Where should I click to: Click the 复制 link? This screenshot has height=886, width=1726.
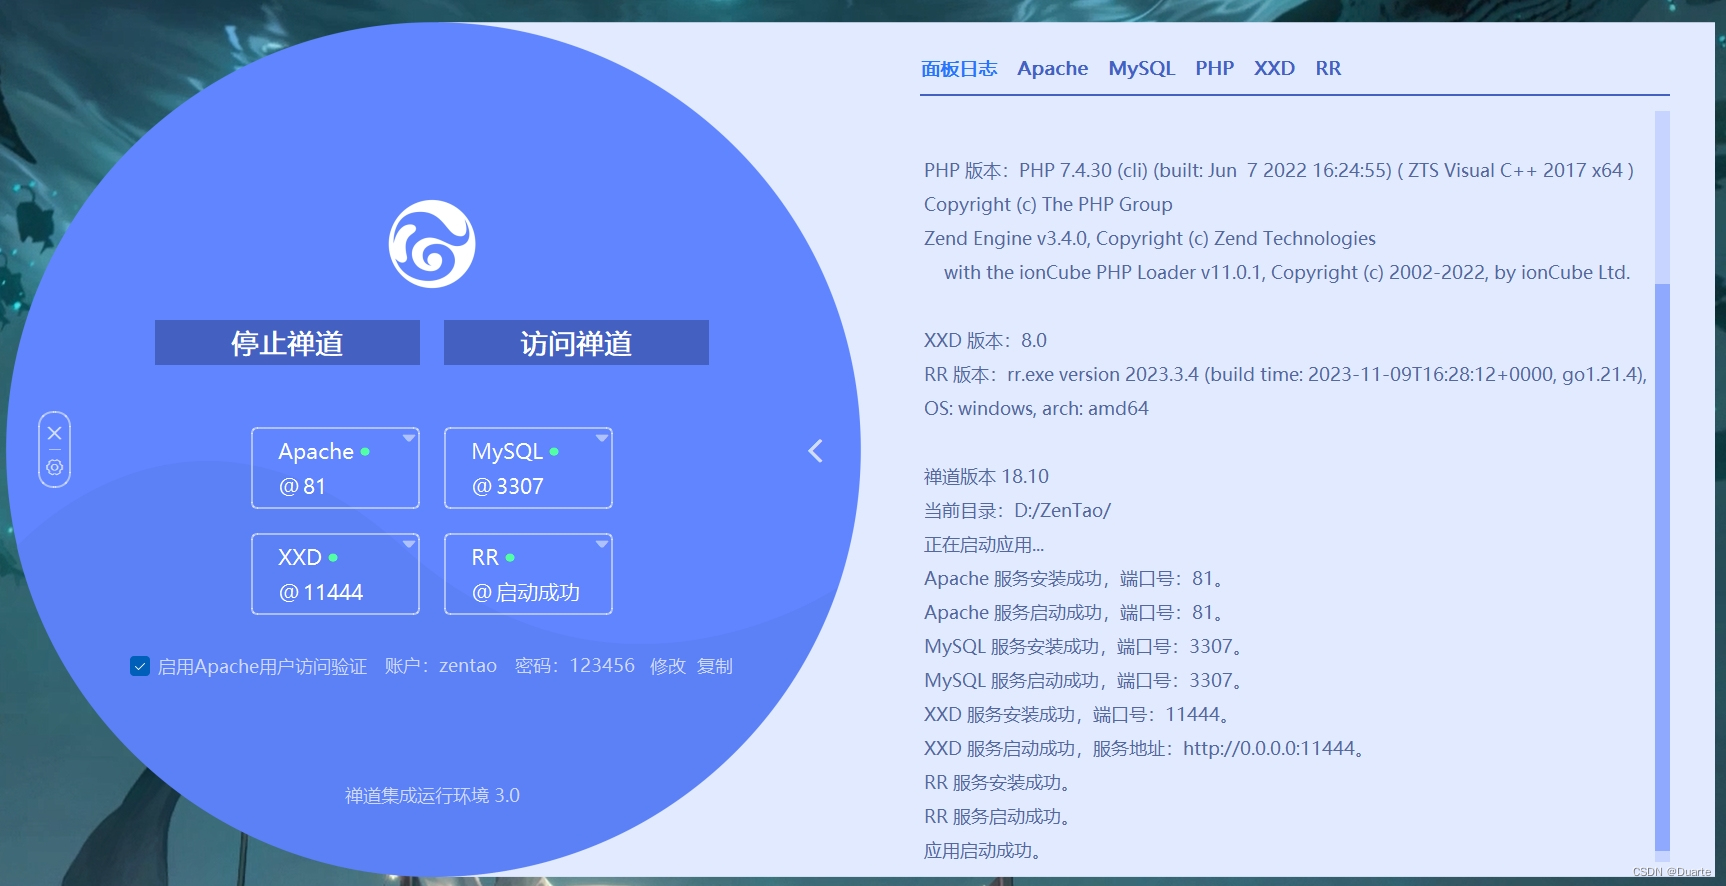(715, 666)
